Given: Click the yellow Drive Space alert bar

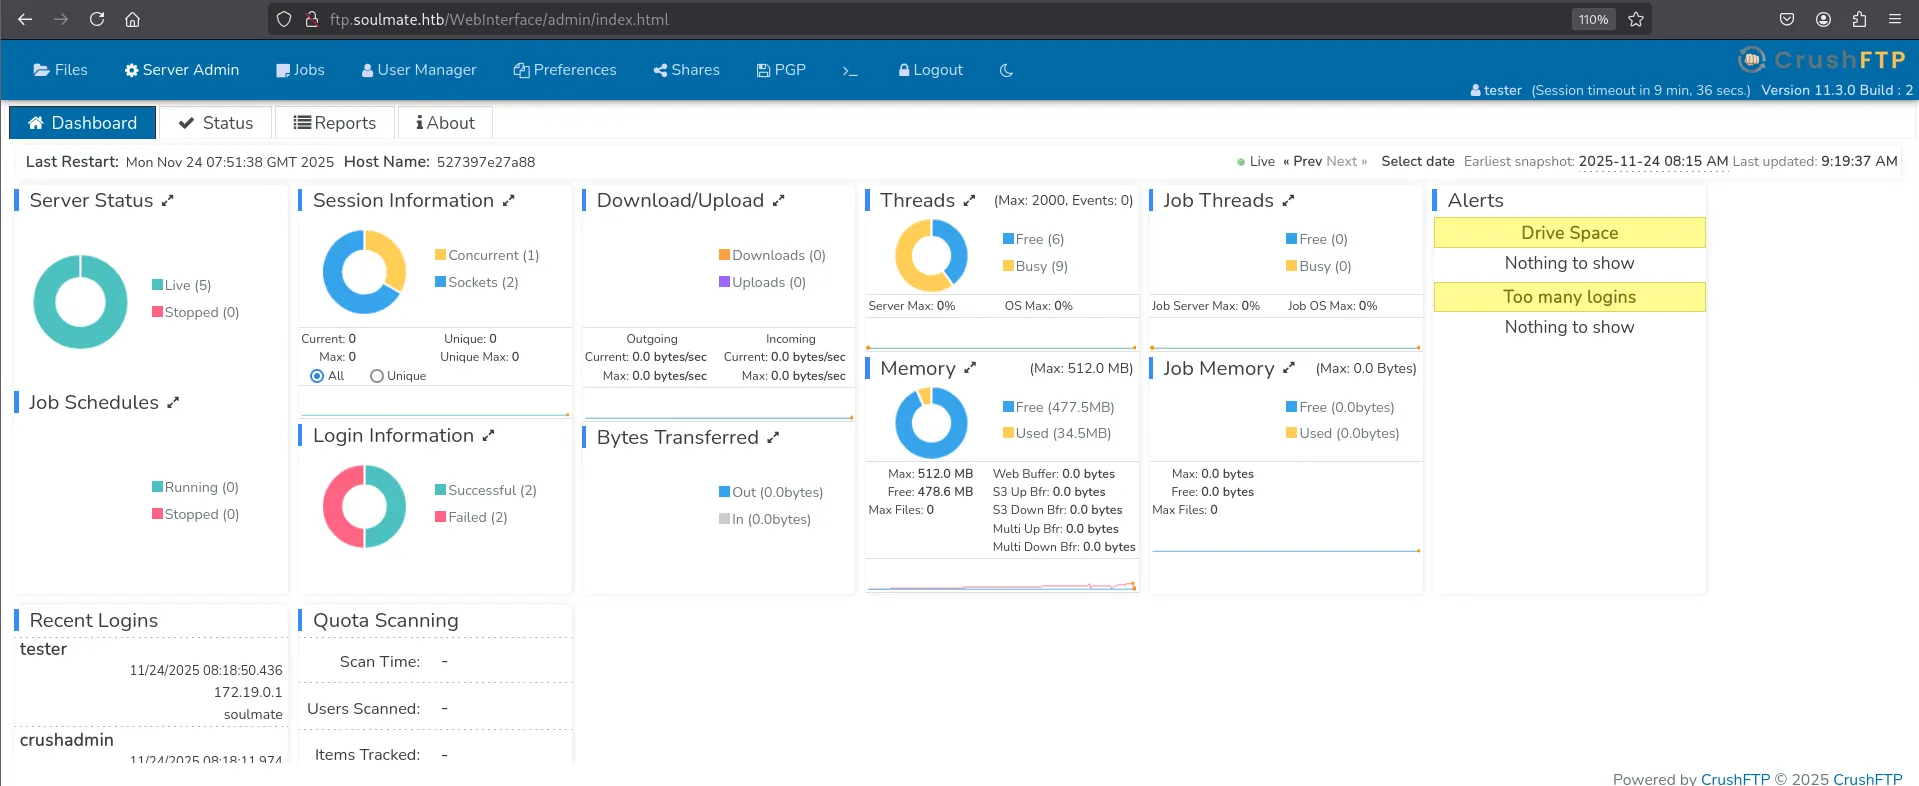Looking at the screenshot, I should coord(1568,233).
